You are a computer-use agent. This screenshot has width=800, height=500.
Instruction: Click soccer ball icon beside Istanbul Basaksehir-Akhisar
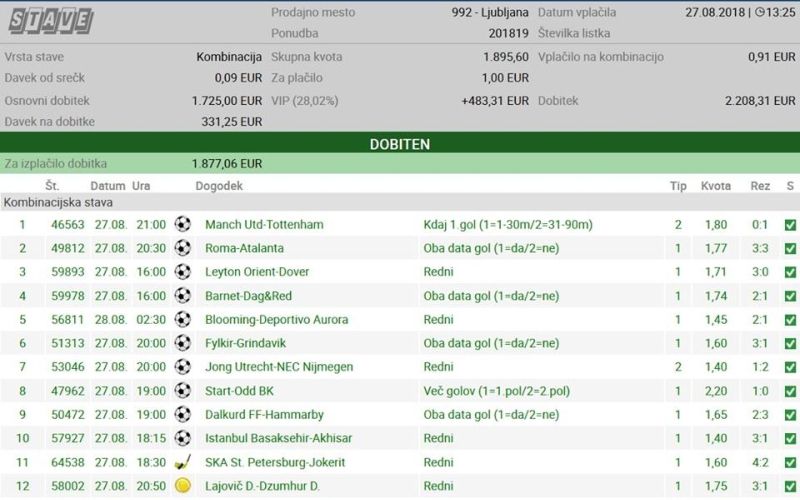point(182,438)
